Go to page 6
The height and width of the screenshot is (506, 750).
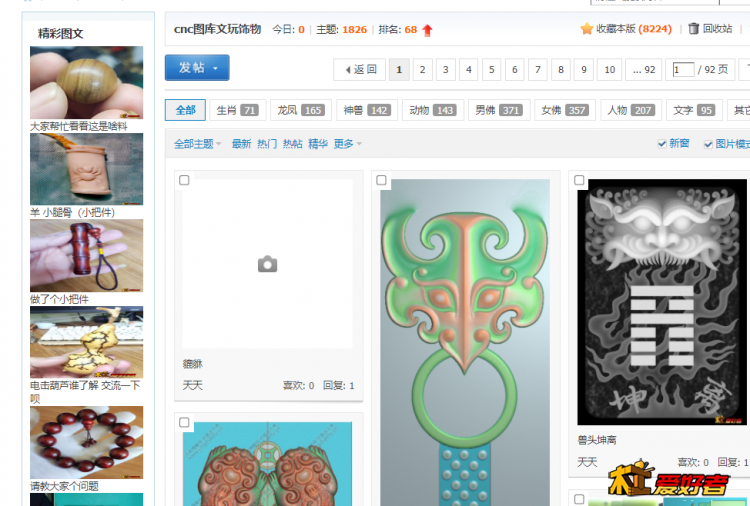[515, 70]
